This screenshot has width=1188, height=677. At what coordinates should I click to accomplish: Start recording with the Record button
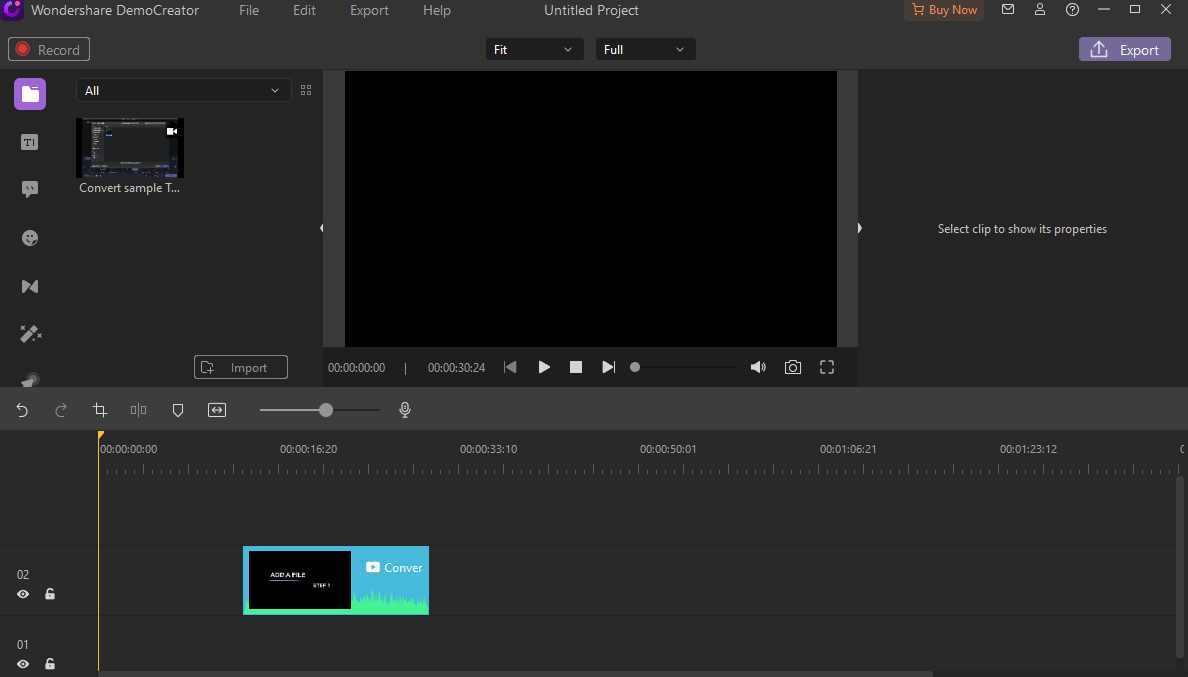click(48, 48)
